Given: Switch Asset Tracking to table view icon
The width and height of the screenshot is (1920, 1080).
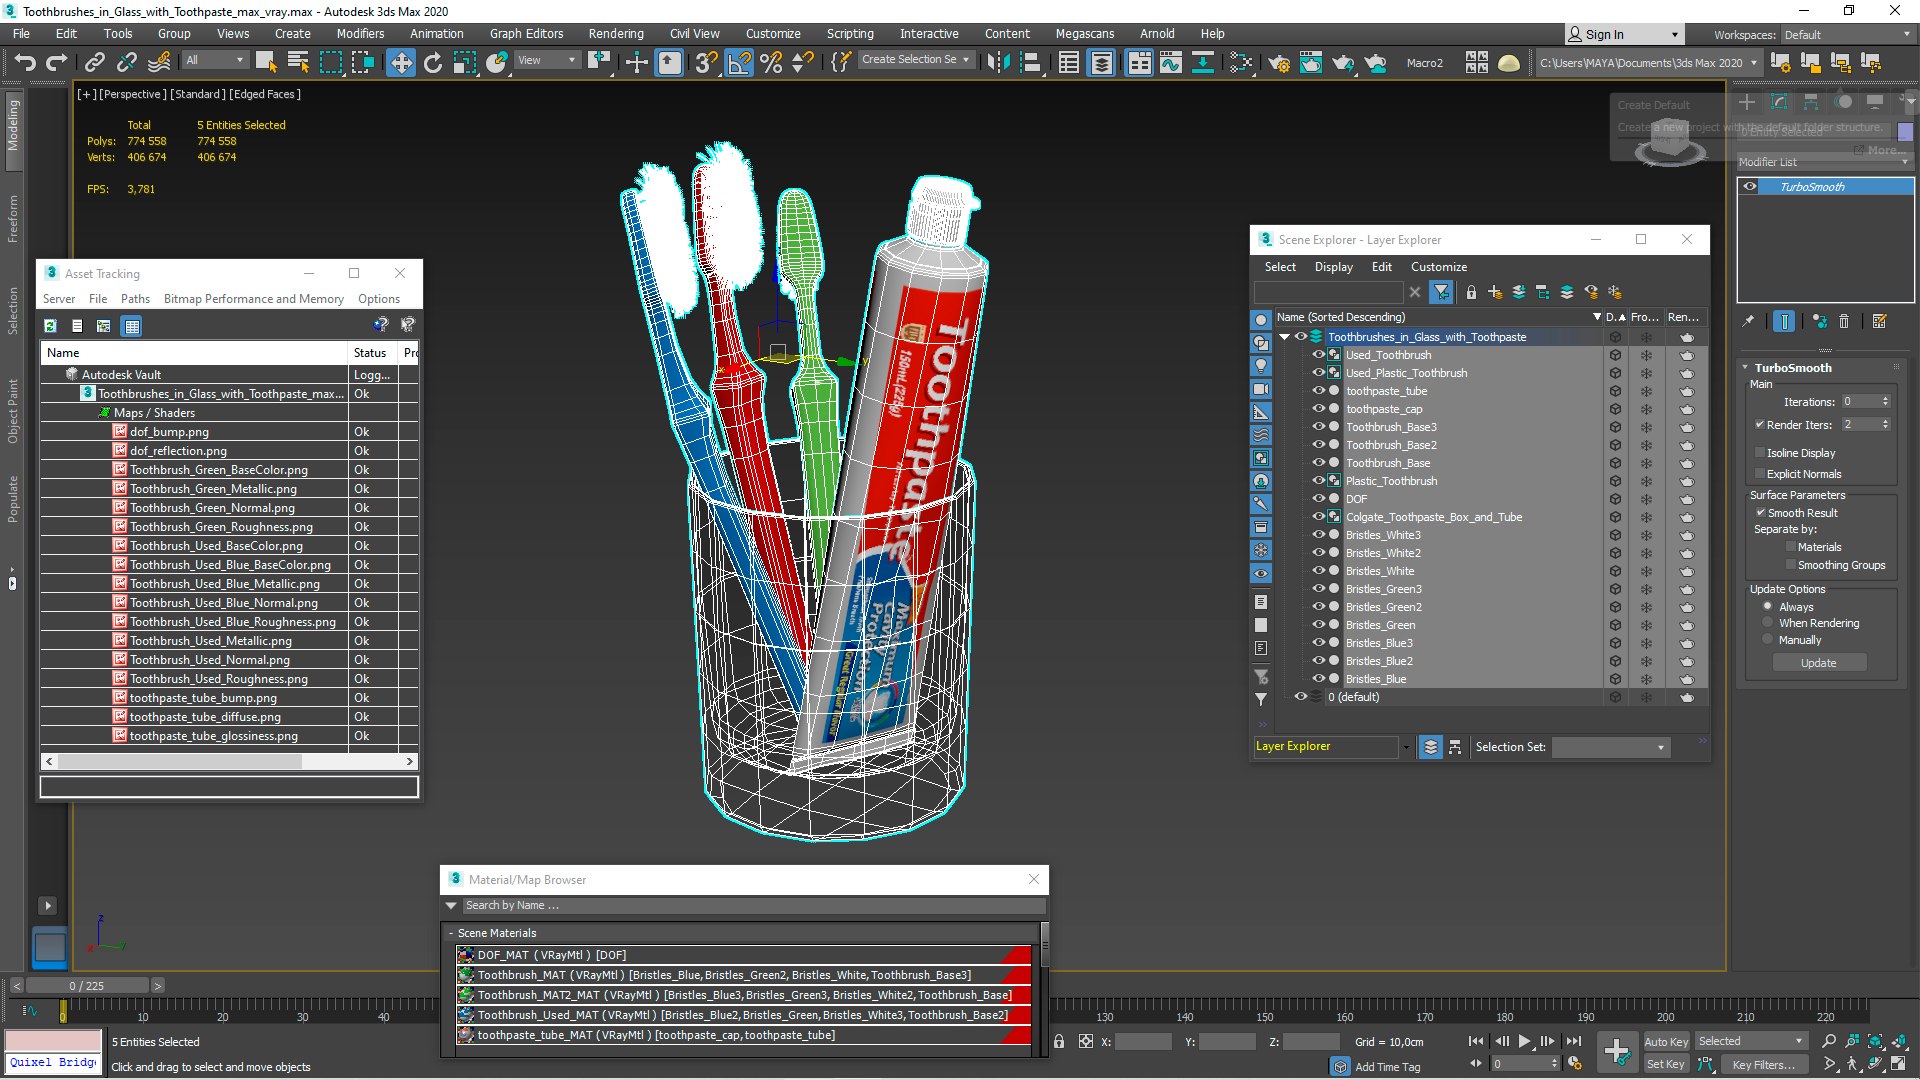Looking at the screenshot, I should pos(131,326).
